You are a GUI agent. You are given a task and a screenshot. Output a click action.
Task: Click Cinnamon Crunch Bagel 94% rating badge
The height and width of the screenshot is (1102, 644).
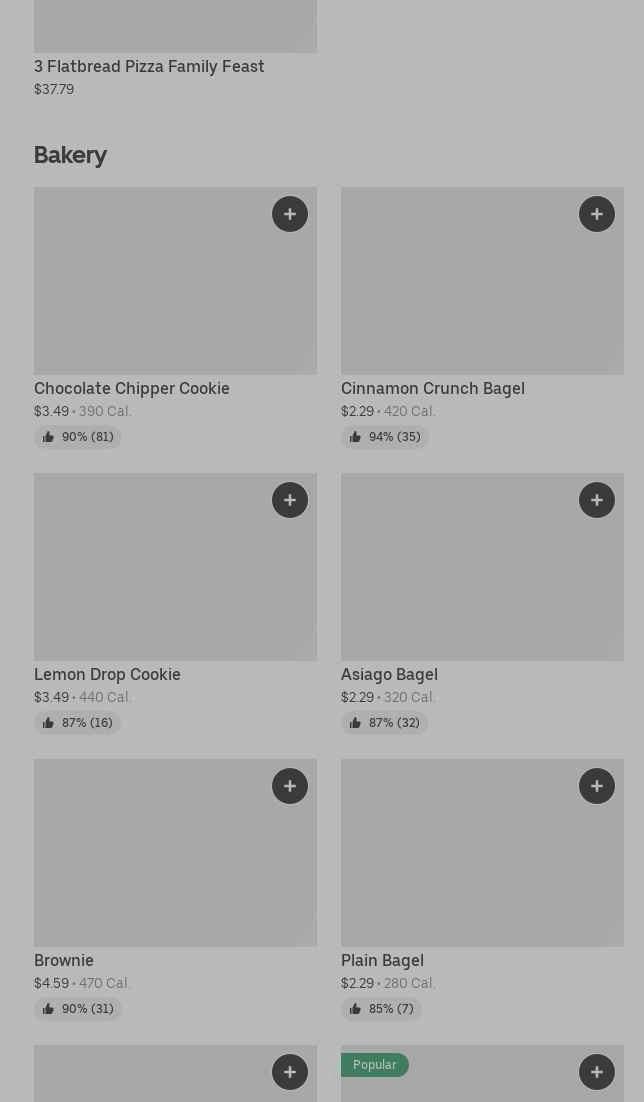coord(385,437)
